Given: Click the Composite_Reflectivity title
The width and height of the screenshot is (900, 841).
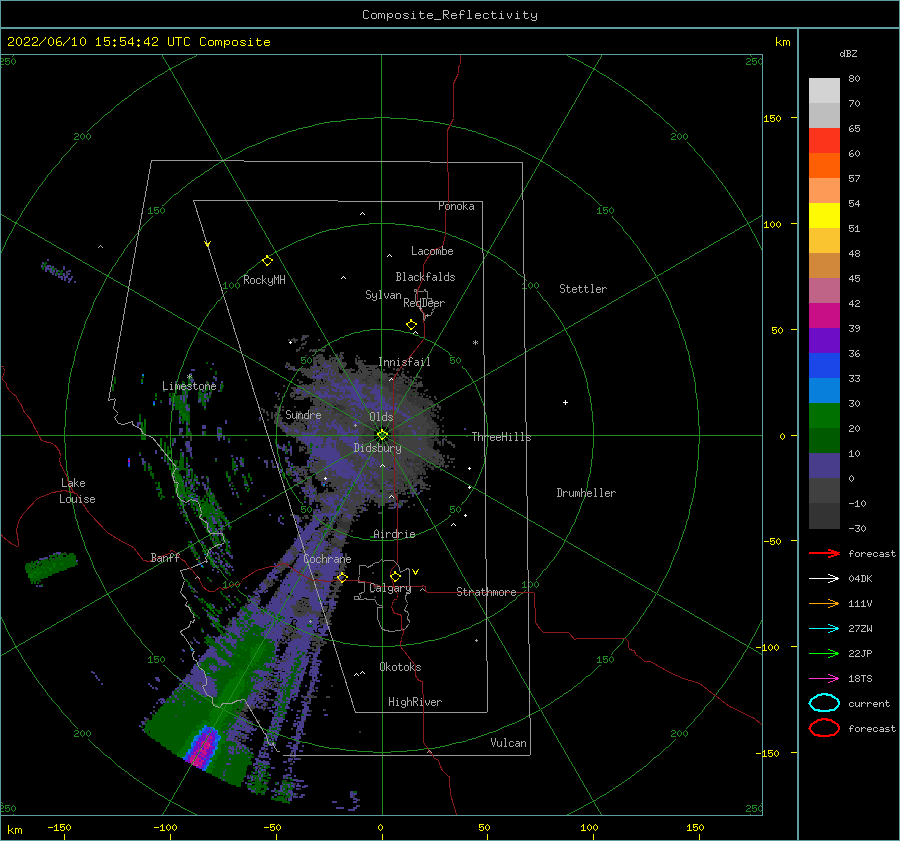Looking at the screenshot, I should [450, 15].
